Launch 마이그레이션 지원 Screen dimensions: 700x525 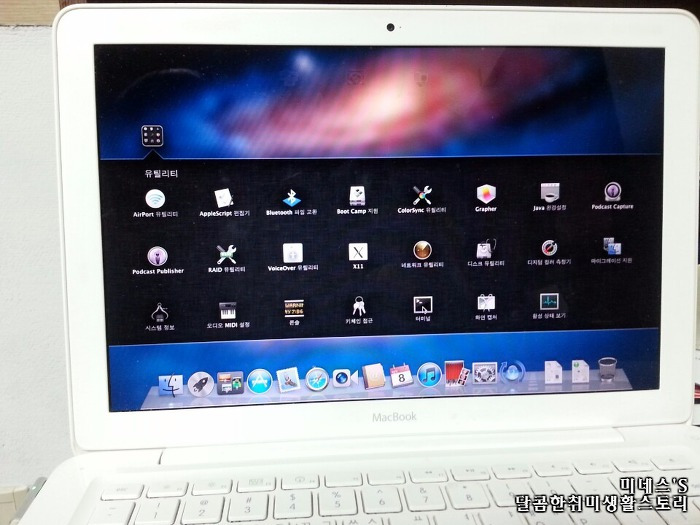click(x=612, y=246)
